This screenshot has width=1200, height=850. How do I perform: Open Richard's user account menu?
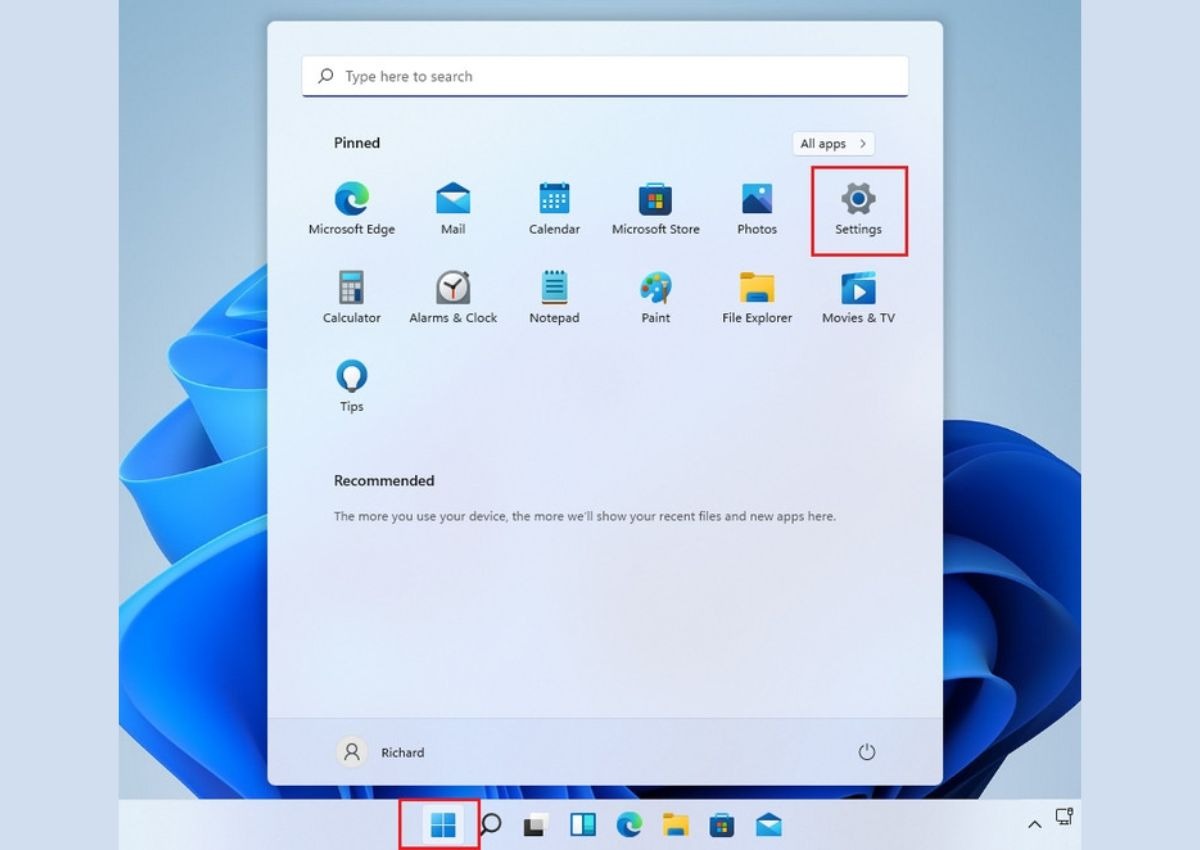[x=381, y=752]
